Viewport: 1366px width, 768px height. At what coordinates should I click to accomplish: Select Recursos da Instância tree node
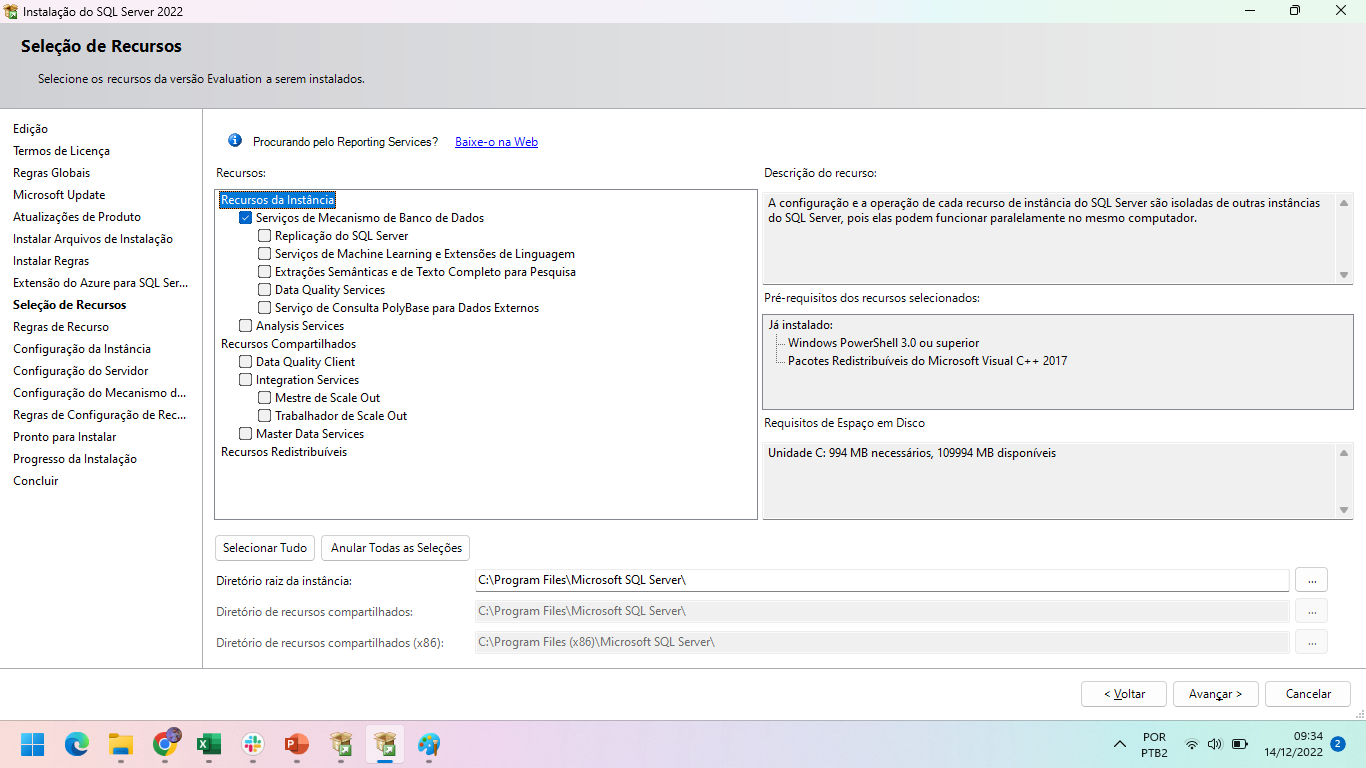(278, 200)
